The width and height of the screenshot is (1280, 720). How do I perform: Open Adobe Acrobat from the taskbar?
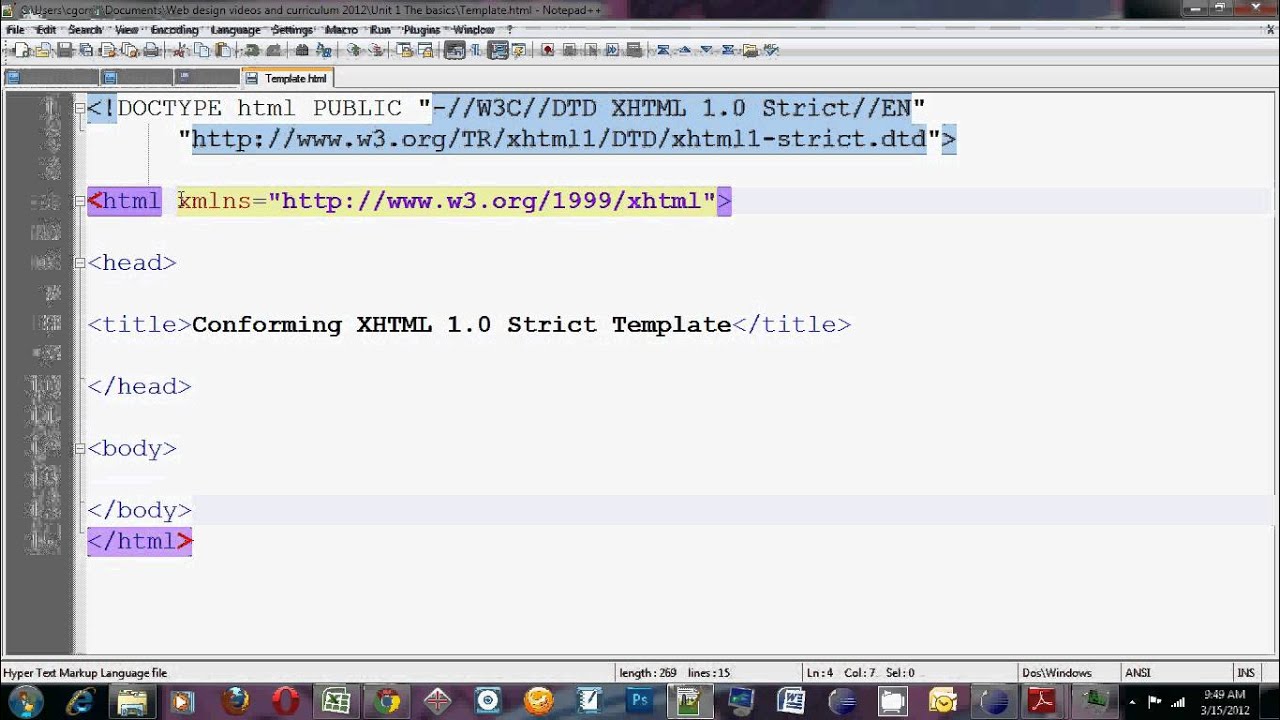[x=1043, y=701]
